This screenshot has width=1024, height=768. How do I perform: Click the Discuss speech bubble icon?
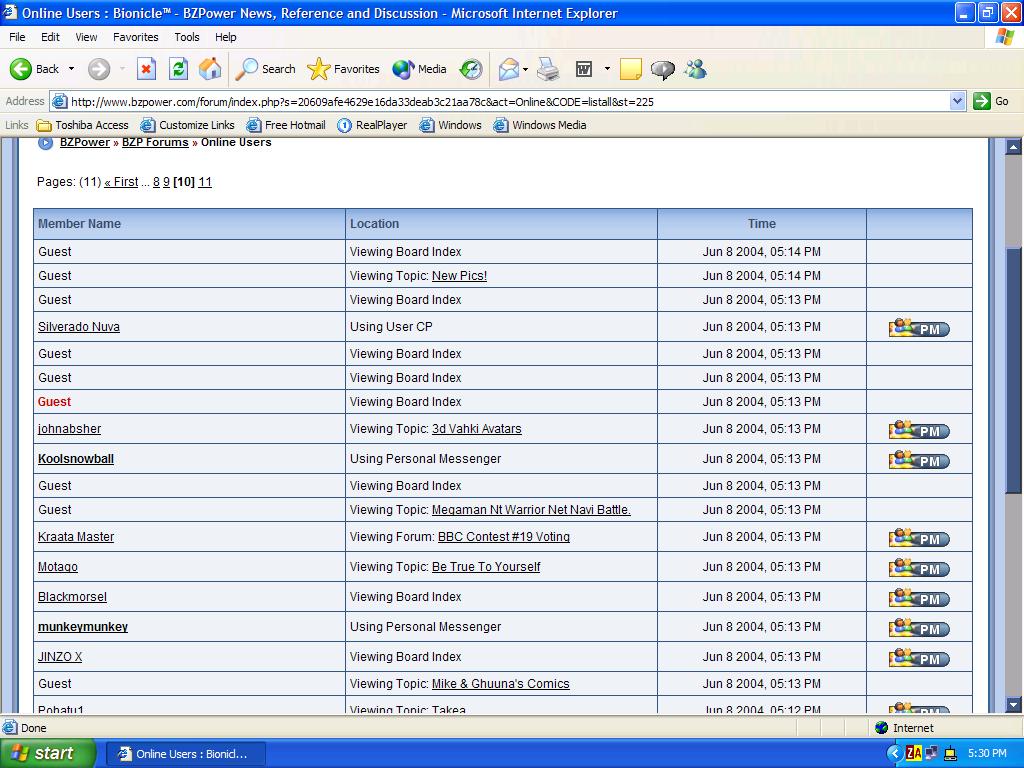(x=662, y=69)
